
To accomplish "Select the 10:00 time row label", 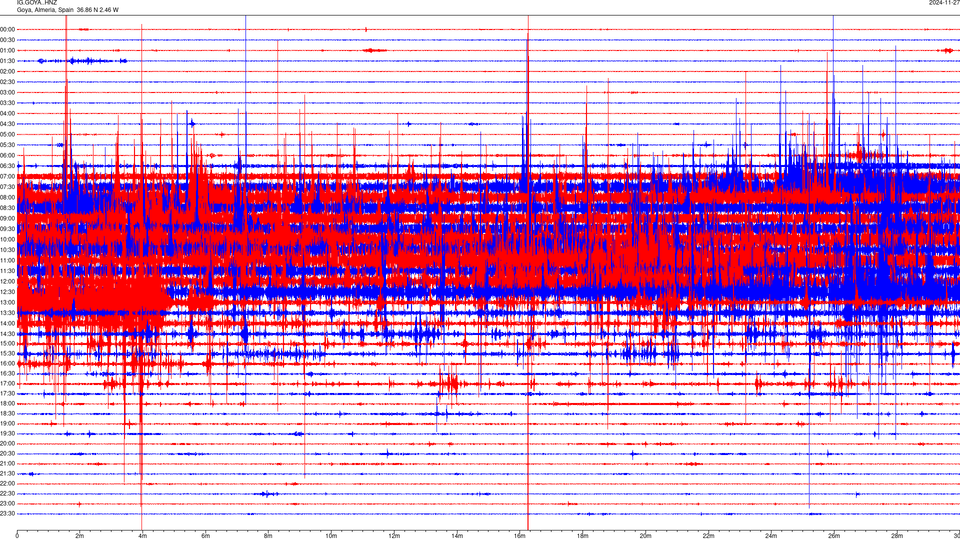I will coord(7,239).
